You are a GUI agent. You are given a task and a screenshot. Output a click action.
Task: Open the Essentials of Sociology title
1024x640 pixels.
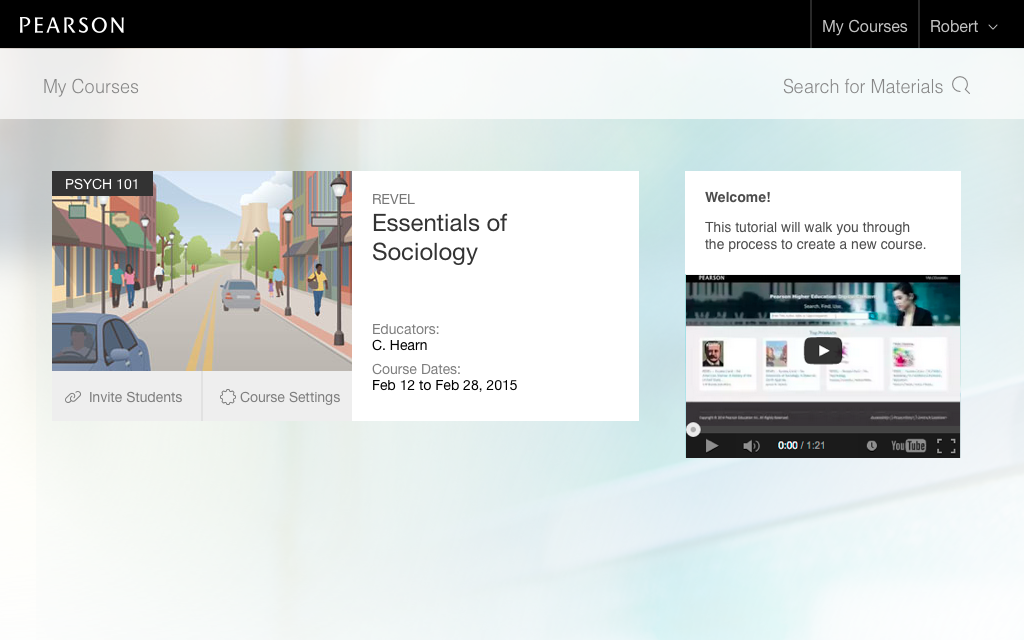pos(439,237)
